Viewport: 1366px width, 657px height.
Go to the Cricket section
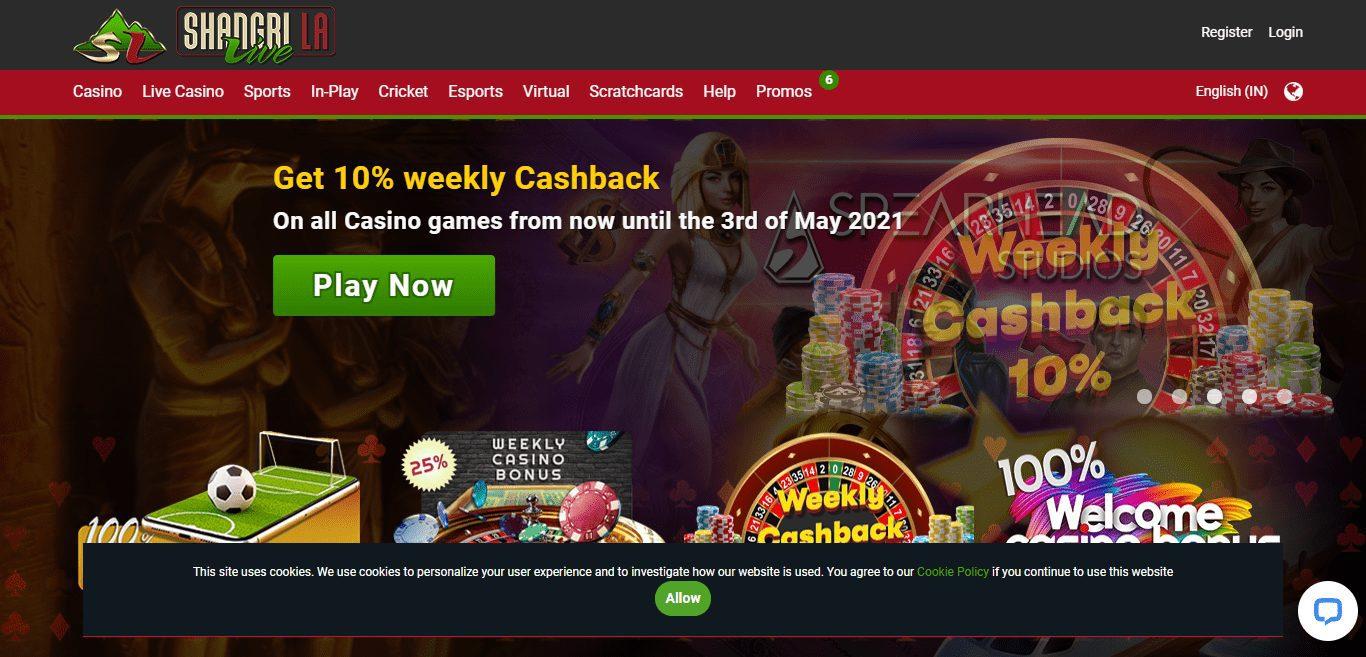click(x=403, y=91)
